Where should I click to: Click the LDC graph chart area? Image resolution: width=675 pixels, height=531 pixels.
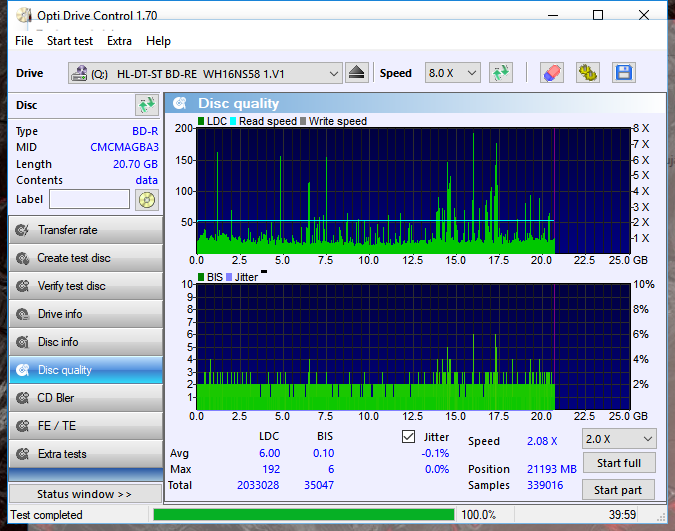[413, 191]
